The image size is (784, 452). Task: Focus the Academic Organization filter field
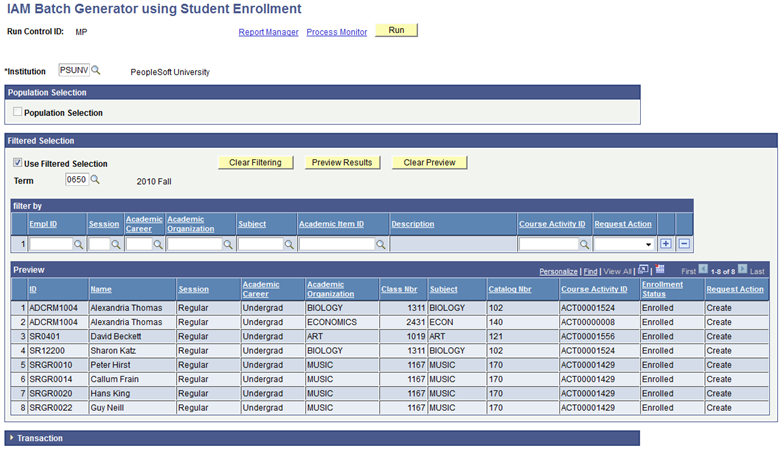pyautogui.click(x=194, y=244)
